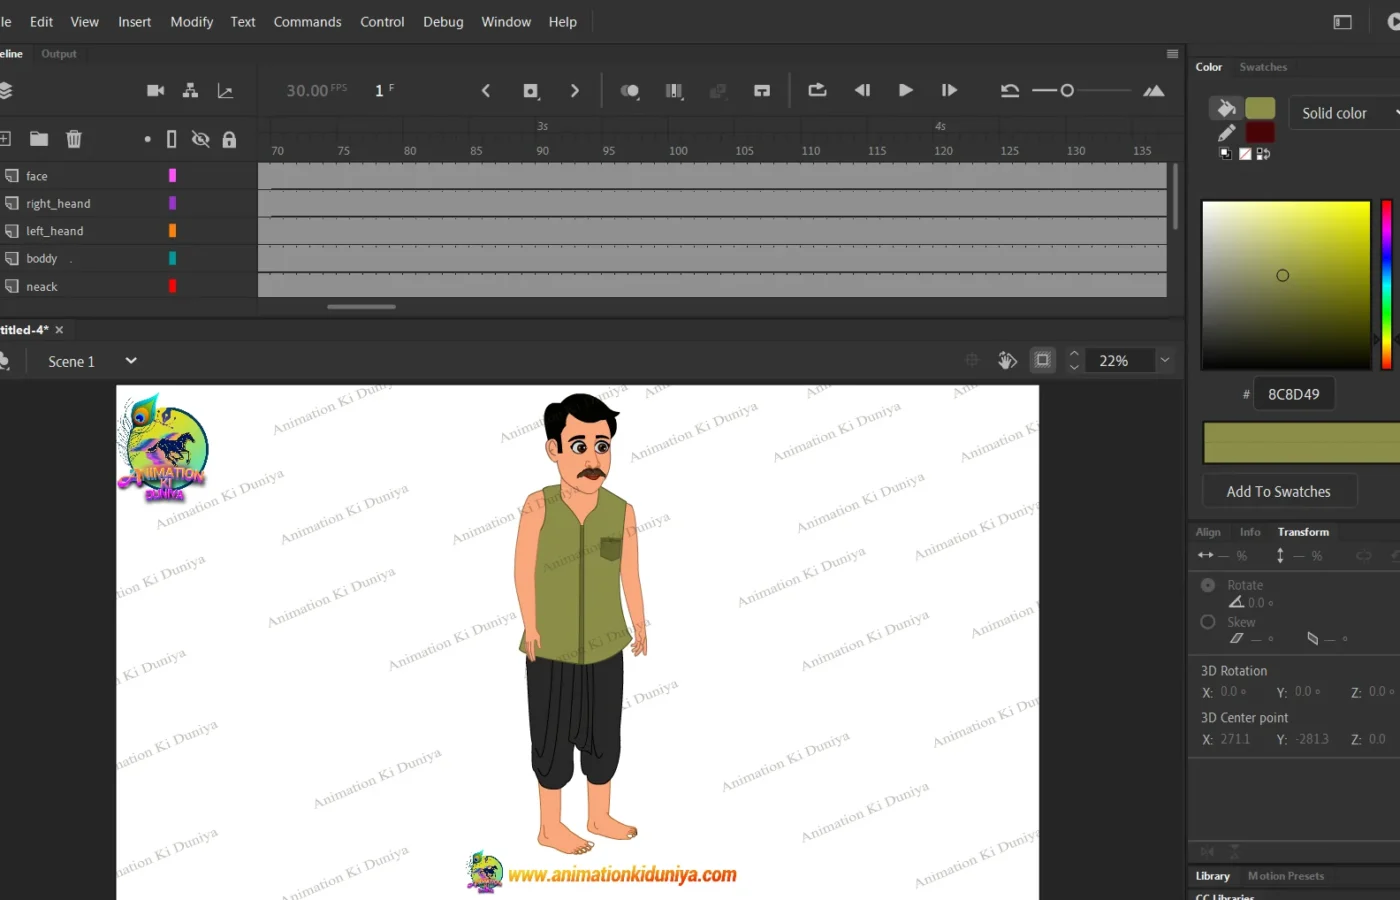Click the Delete layer trash icon
Image resolution: width=1400 pixels, height=900 pixels.
point(74,139)
